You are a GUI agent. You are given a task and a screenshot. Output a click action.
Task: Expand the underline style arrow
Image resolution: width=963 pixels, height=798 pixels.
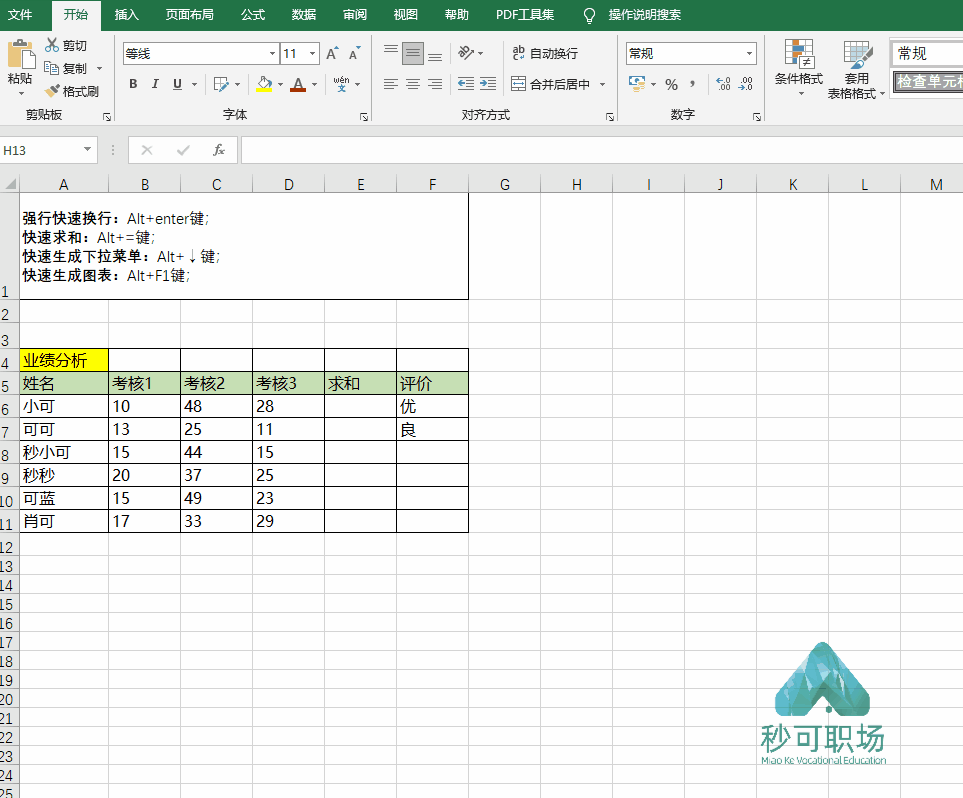pyautogui.click(x=194, y=84)
